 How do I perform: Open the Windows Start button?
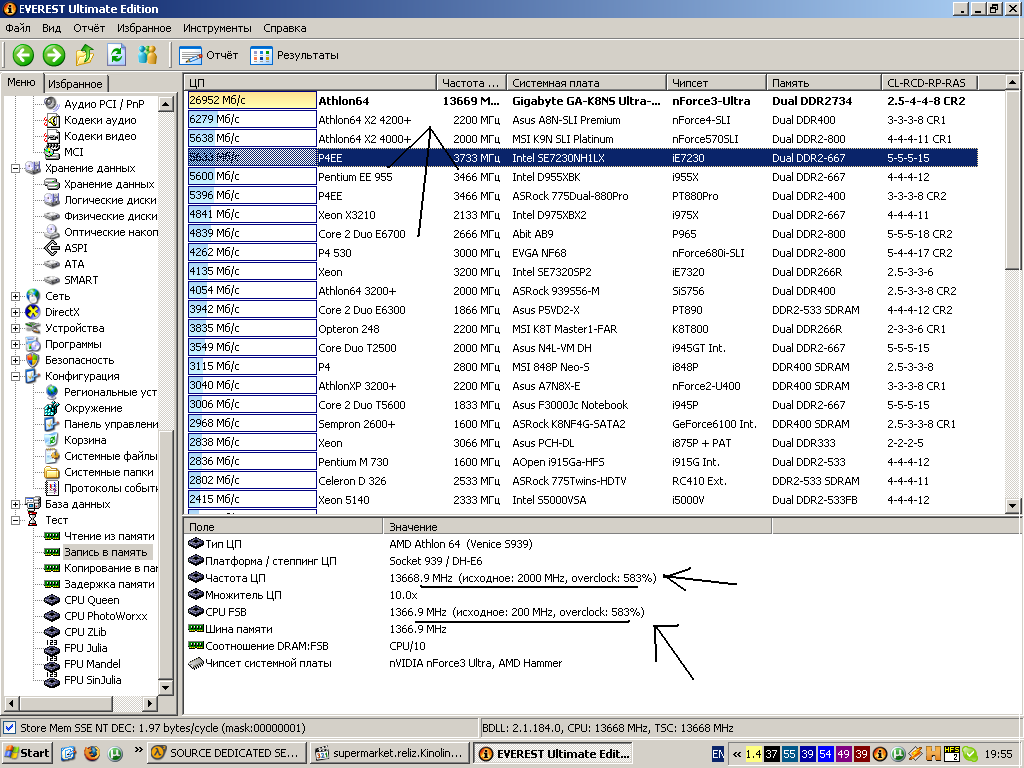pos(27,753)
